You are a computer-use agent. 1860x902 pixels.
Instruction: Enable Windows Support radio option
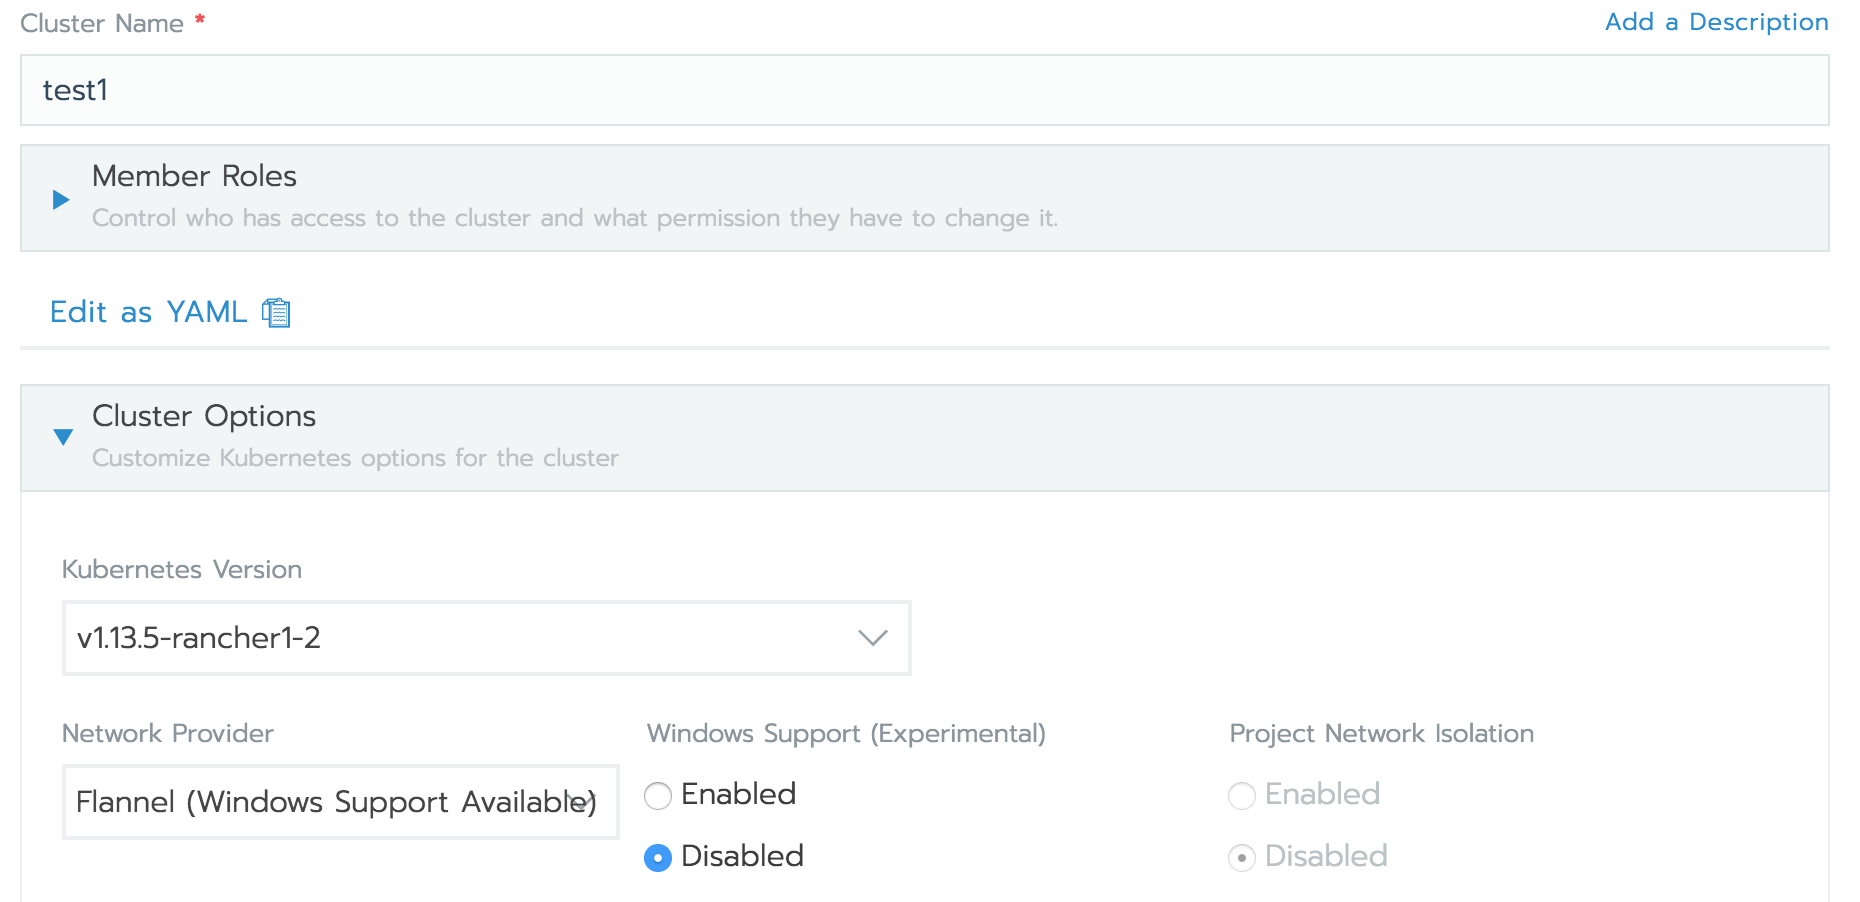tap(658, 796)
